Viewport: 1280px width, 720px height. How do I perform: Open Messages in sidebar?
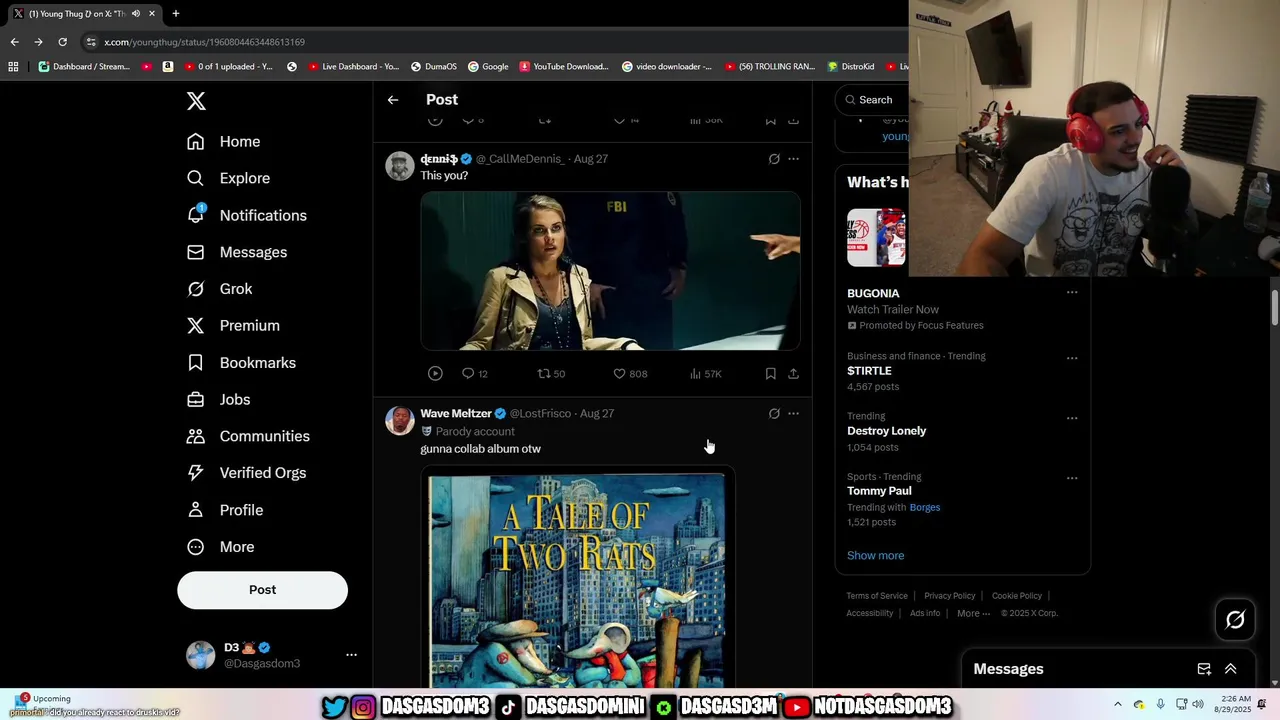(x=236, y=252)
